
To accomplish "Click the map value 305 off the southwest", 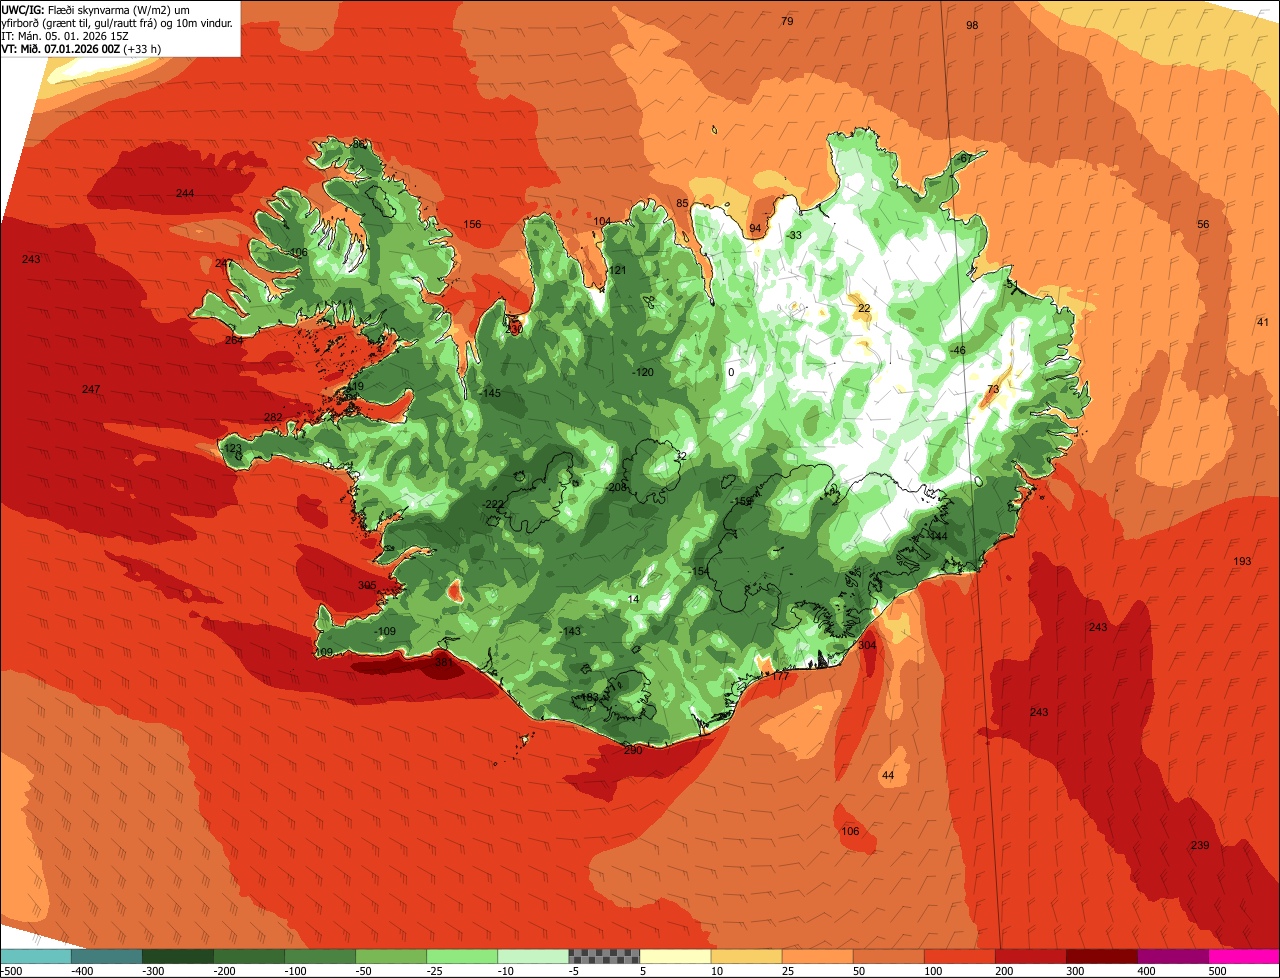I will coord(367,585).
